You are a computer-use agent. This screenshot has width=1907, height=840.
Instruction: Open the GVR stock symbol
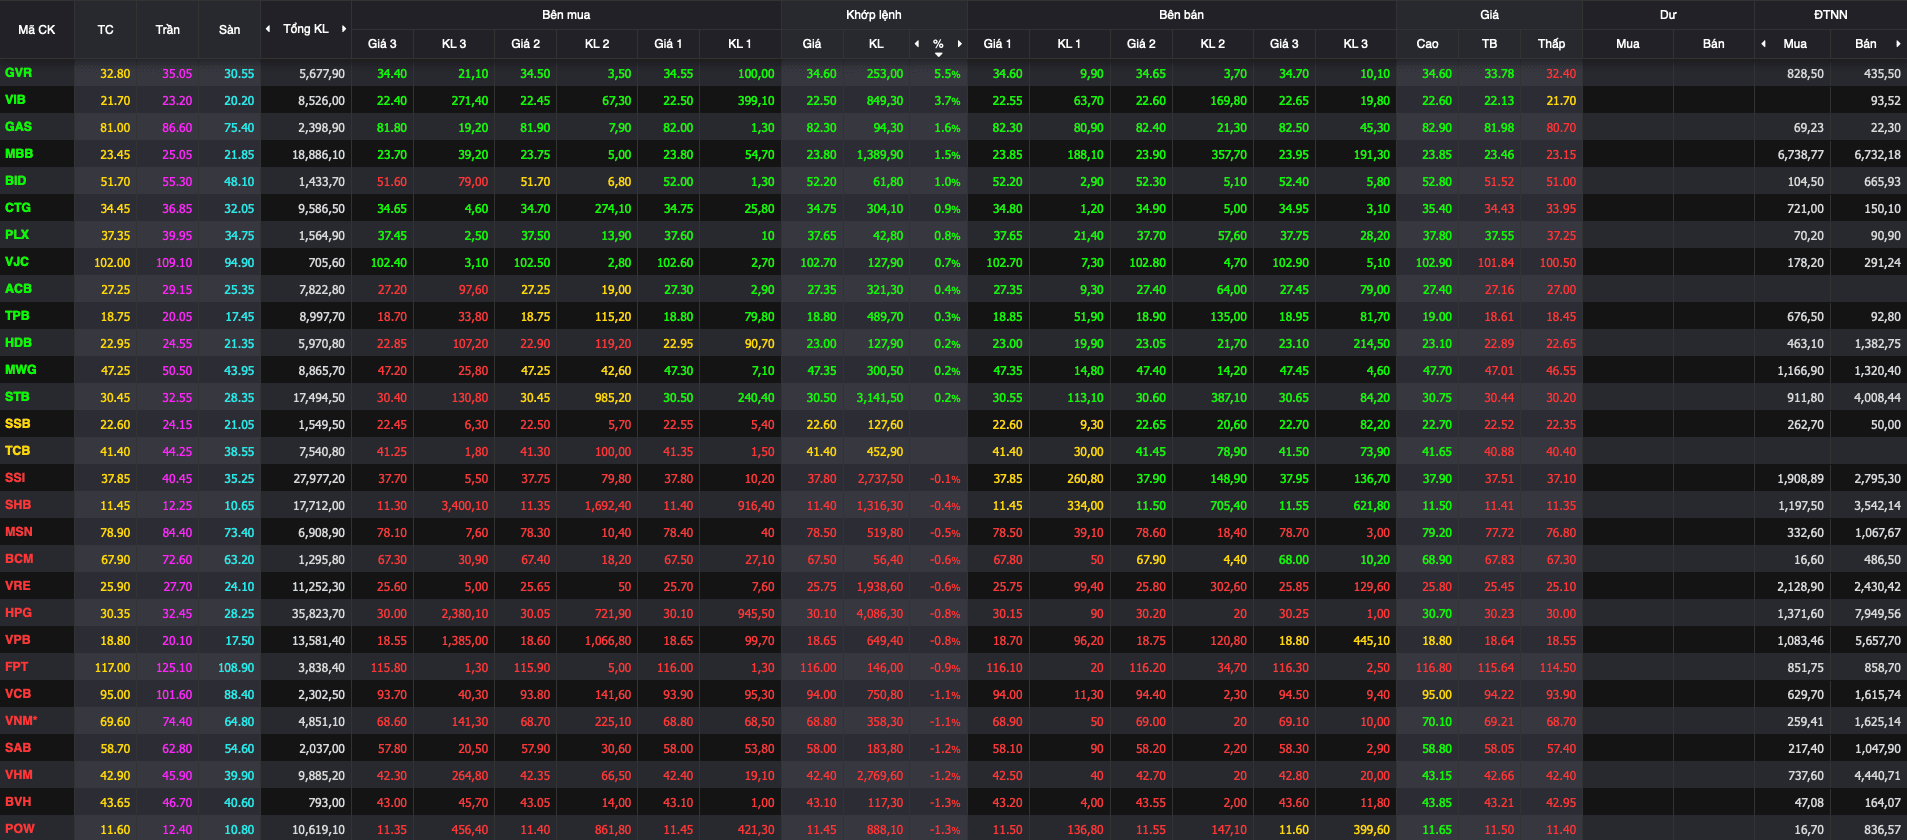point(19,73)
